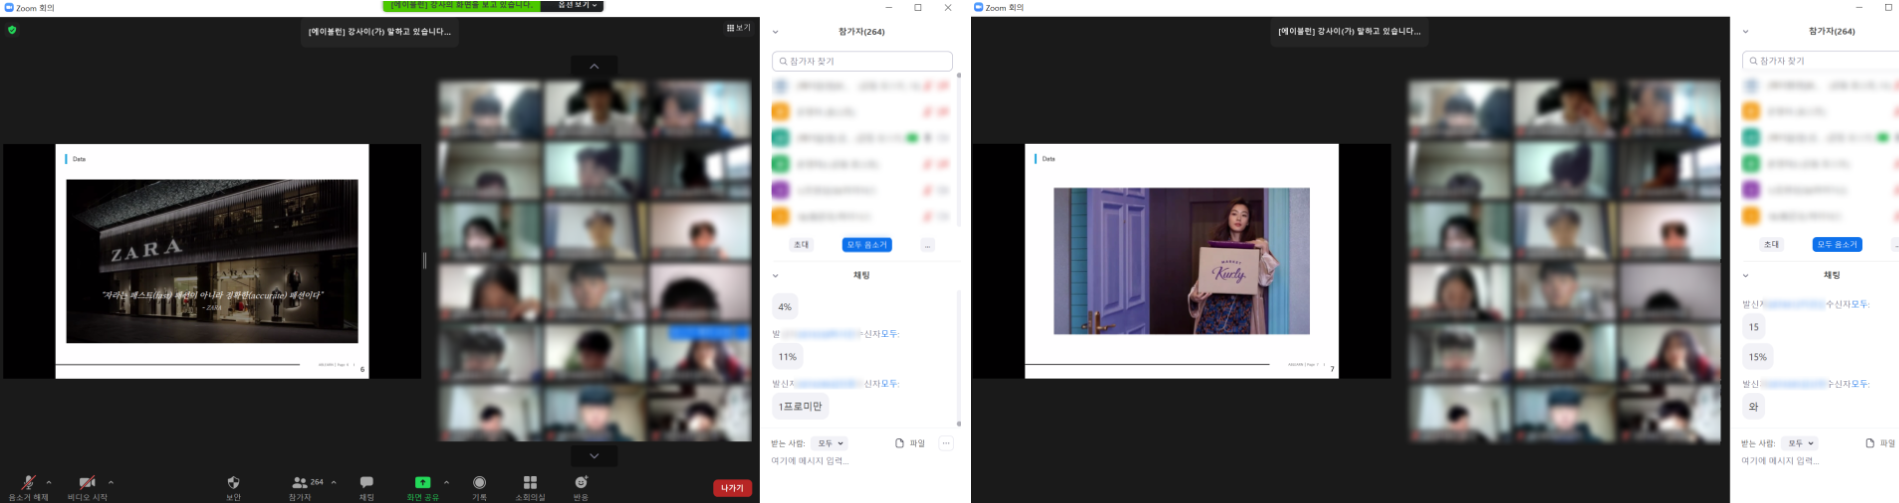Click chat message "4%"
The image size is (1899, 503).
coord(785,307)
